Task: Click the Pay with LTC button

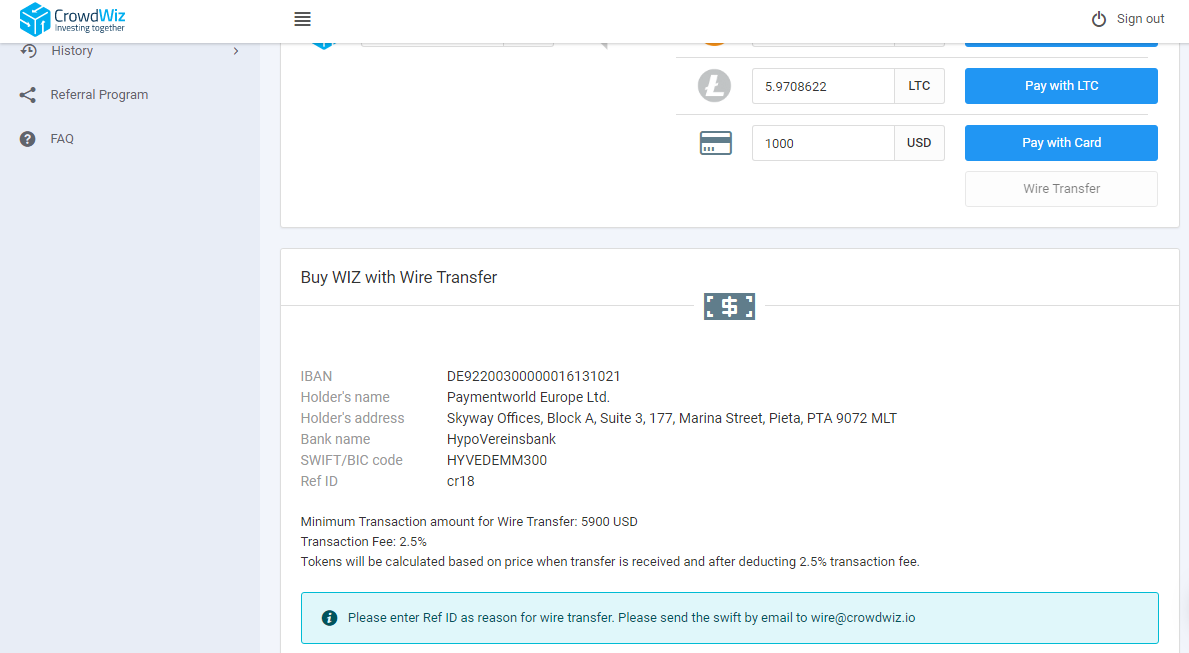Action: pos(1061,86)
